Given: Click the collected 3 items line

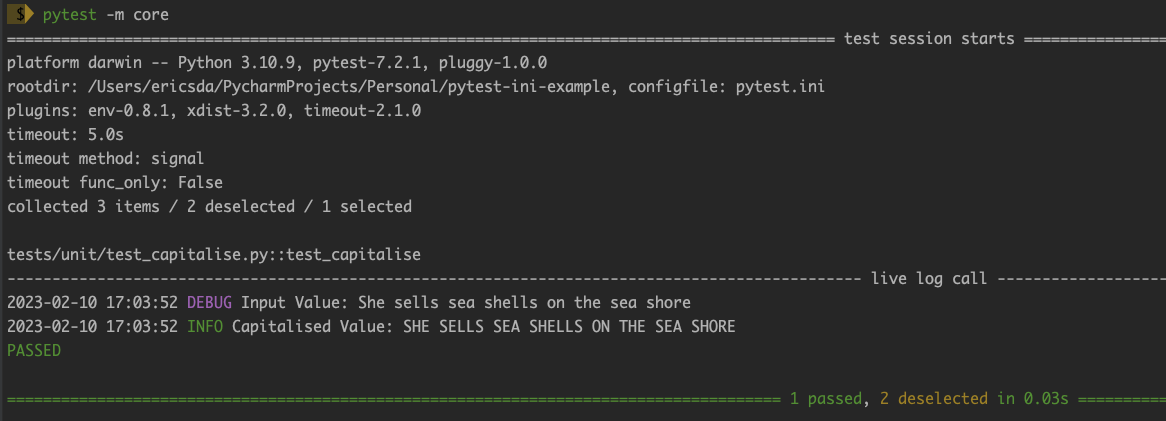Looking at the screenshot, I should point(210,206).
